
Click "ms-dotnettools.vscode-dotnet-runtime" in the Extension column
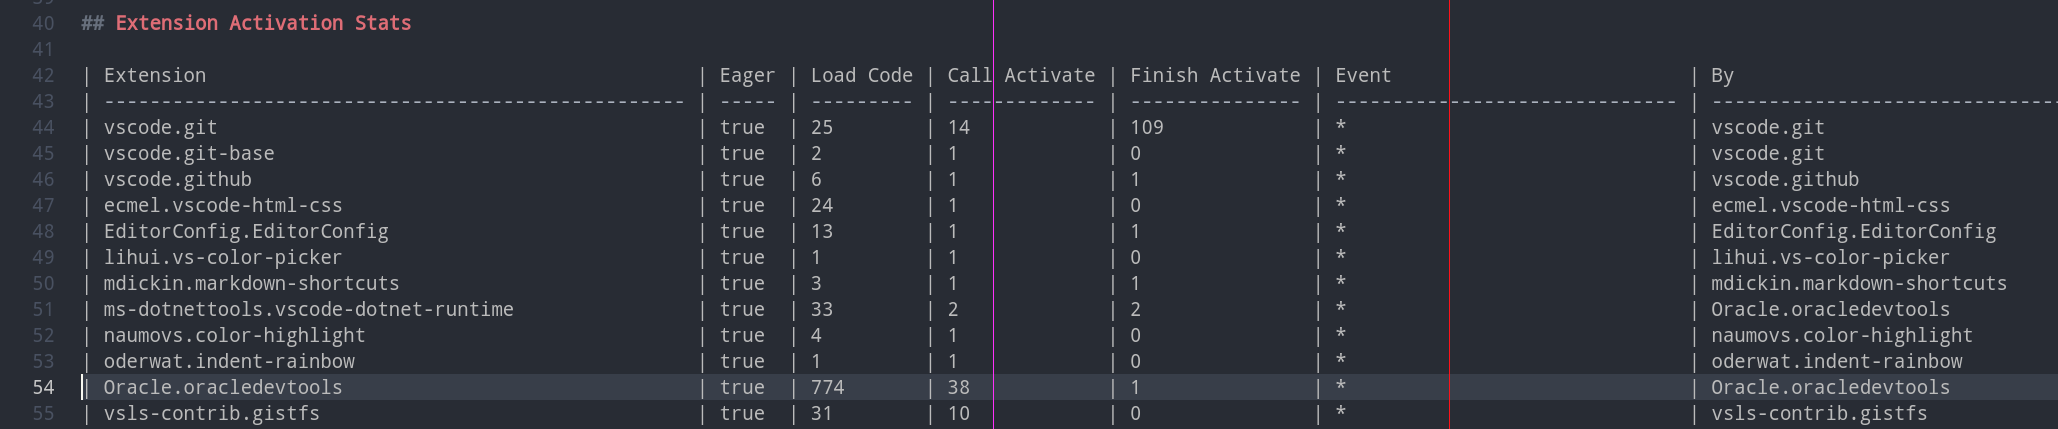[x=308, y=309]
